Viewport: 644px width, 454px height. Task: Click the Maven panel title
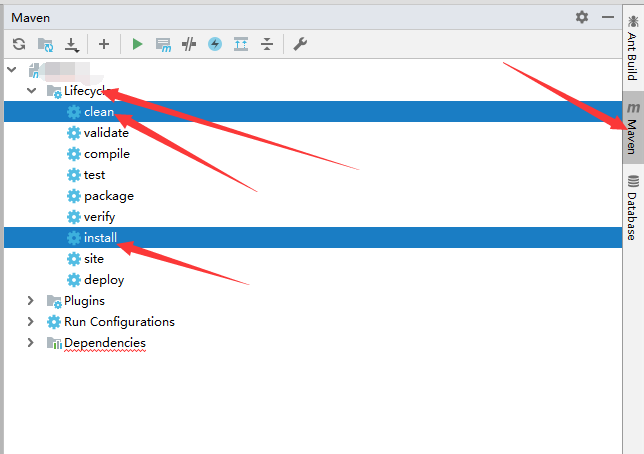click(30, 18)
